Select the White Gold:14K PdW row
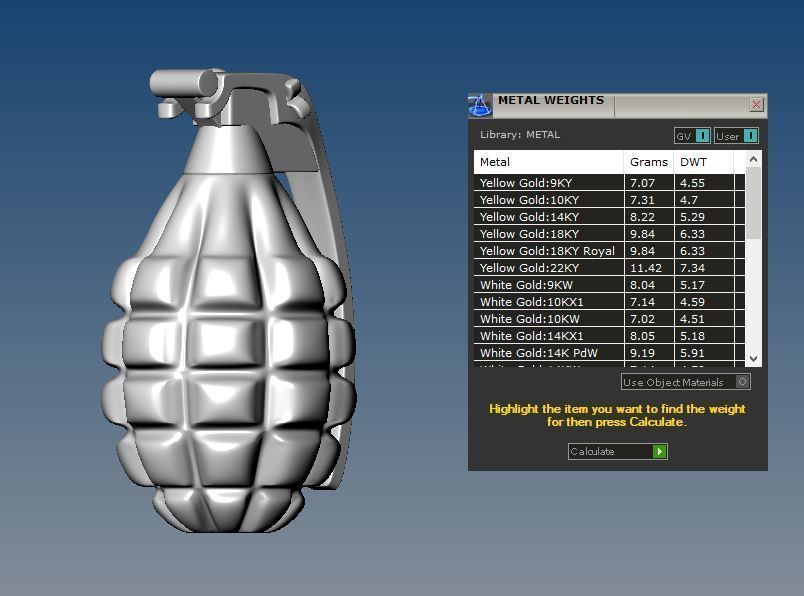 click(x=609, y=352)
